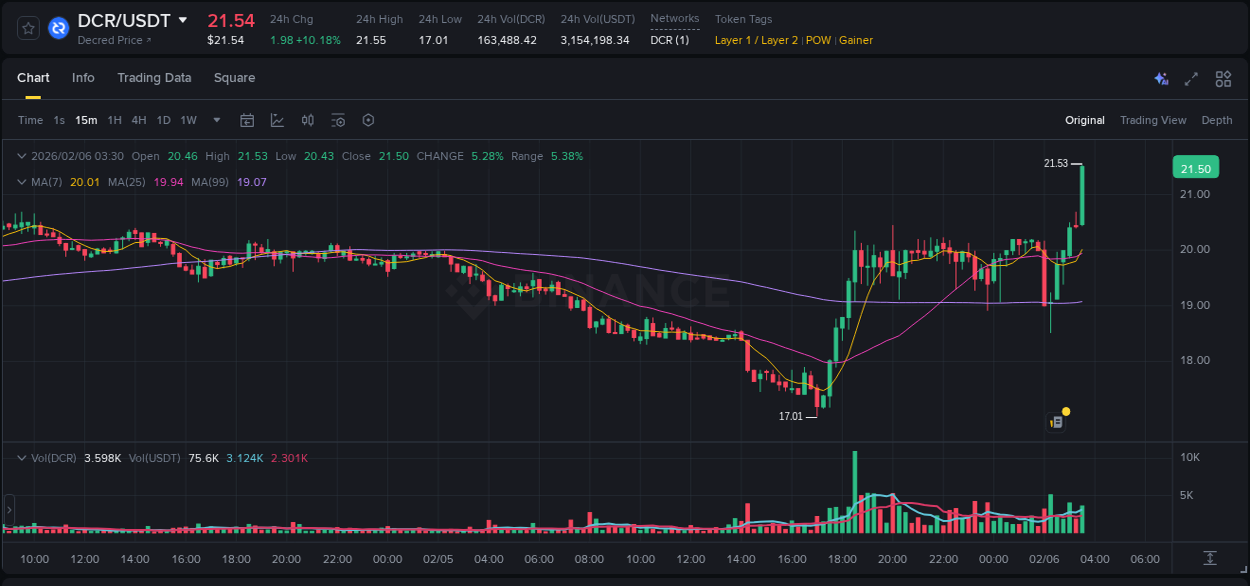Image resolution: width=1250 pixels, height=586 pixels.
Task: Expand more time intervals dropdown arrow
Action: [217, 120]
